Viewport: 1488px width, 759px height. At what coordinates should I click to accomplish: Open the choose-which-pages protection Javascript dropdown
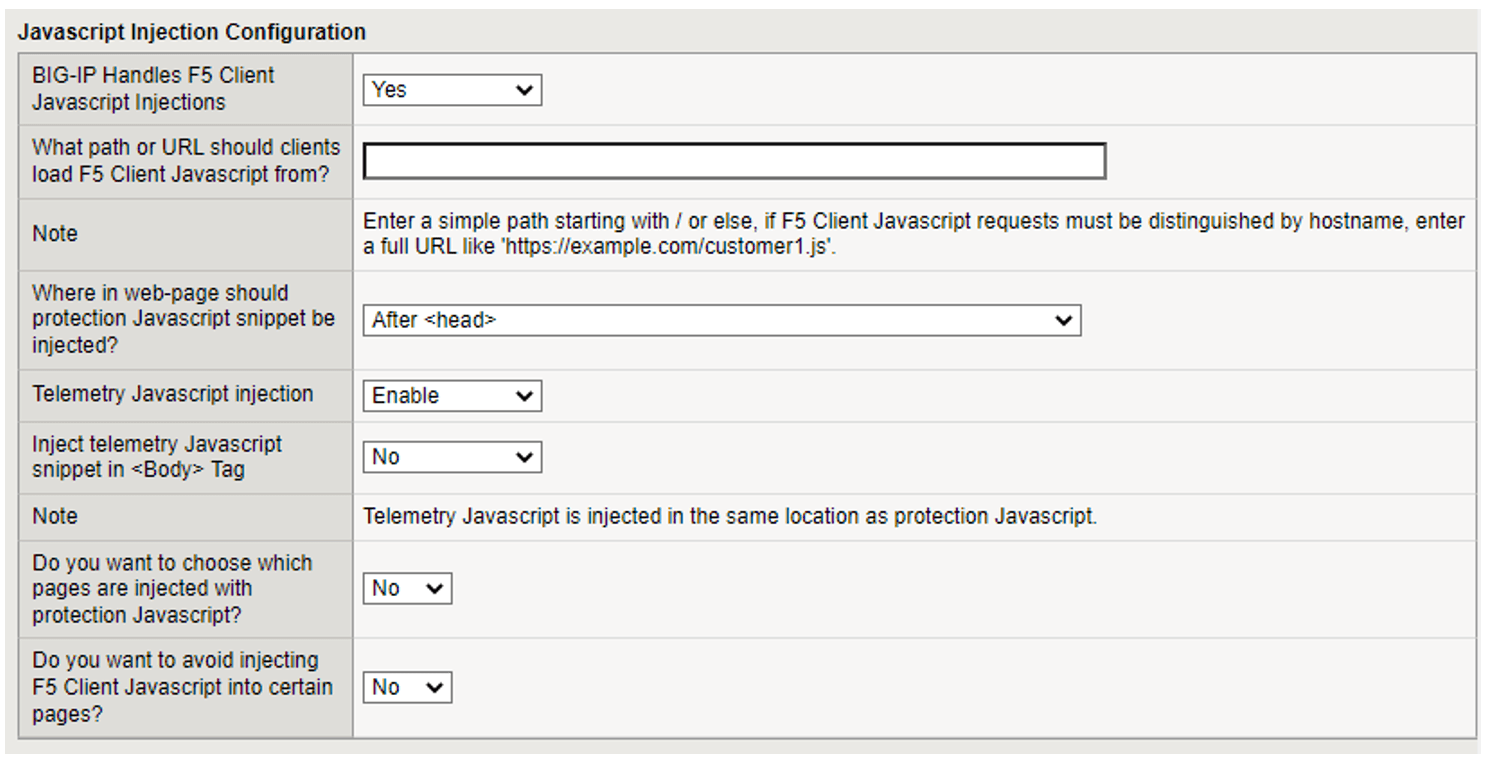tap(407, 589)
